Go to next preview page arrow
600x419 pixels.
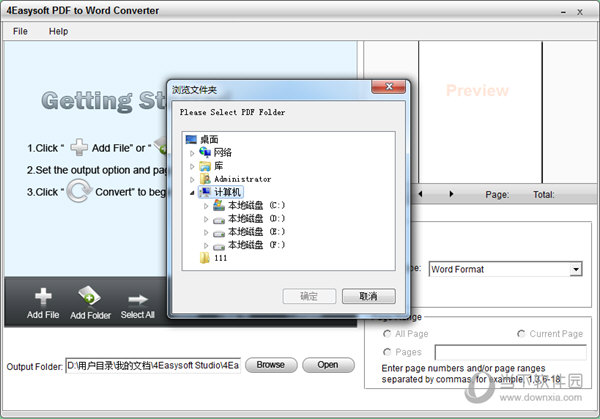point(451,194)
